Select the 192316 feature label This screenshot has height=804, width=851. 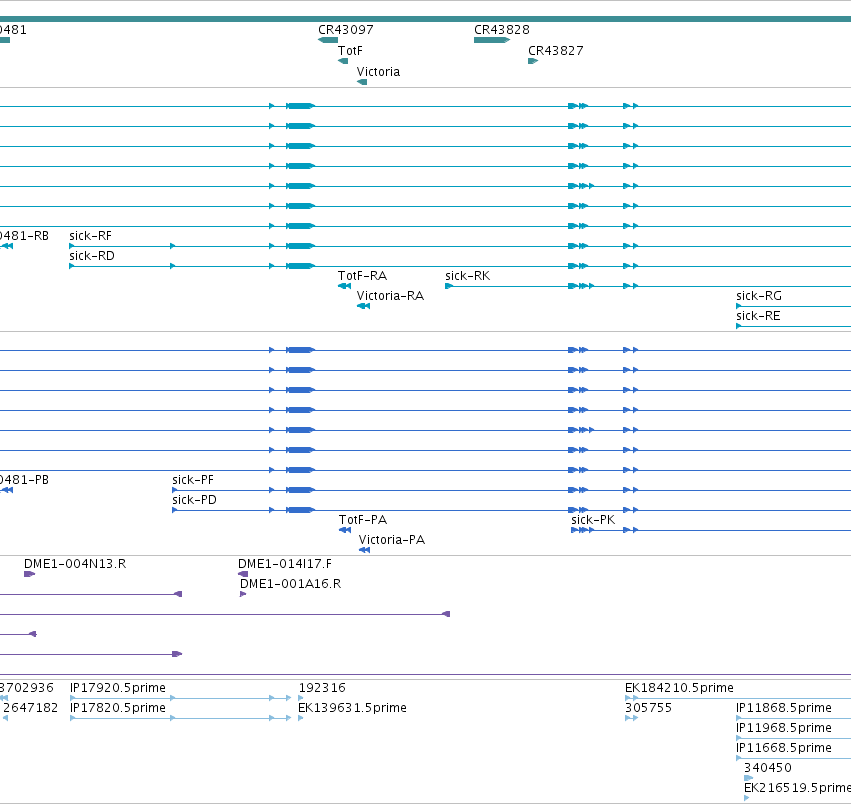click(322, 688)
